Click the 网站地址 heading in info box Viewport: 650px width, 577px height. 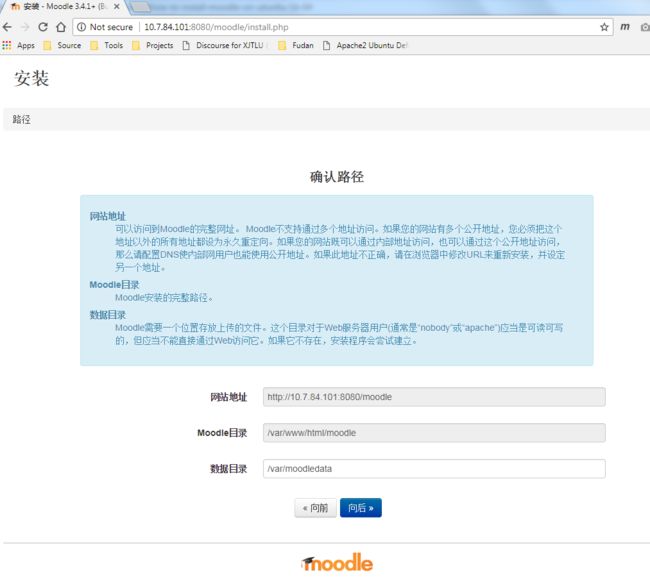coord(107,216)
